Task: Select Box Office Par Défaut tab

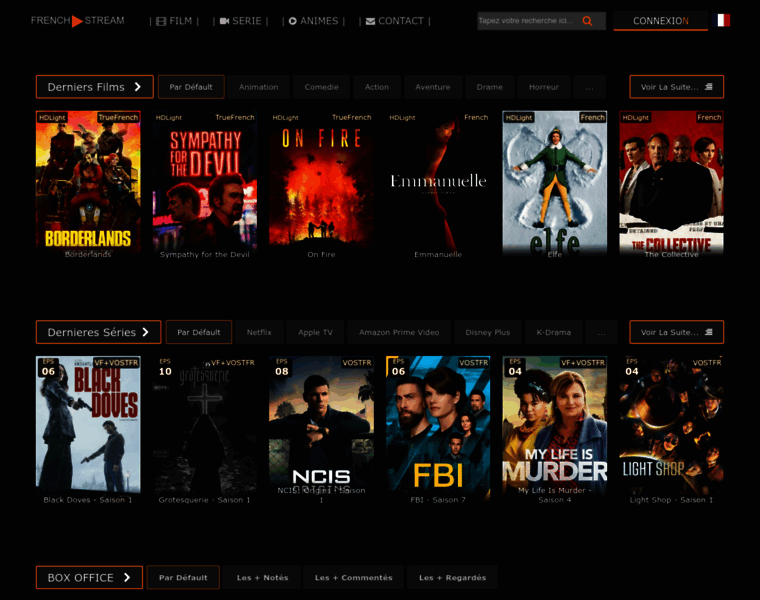Action: pos(183,577)
